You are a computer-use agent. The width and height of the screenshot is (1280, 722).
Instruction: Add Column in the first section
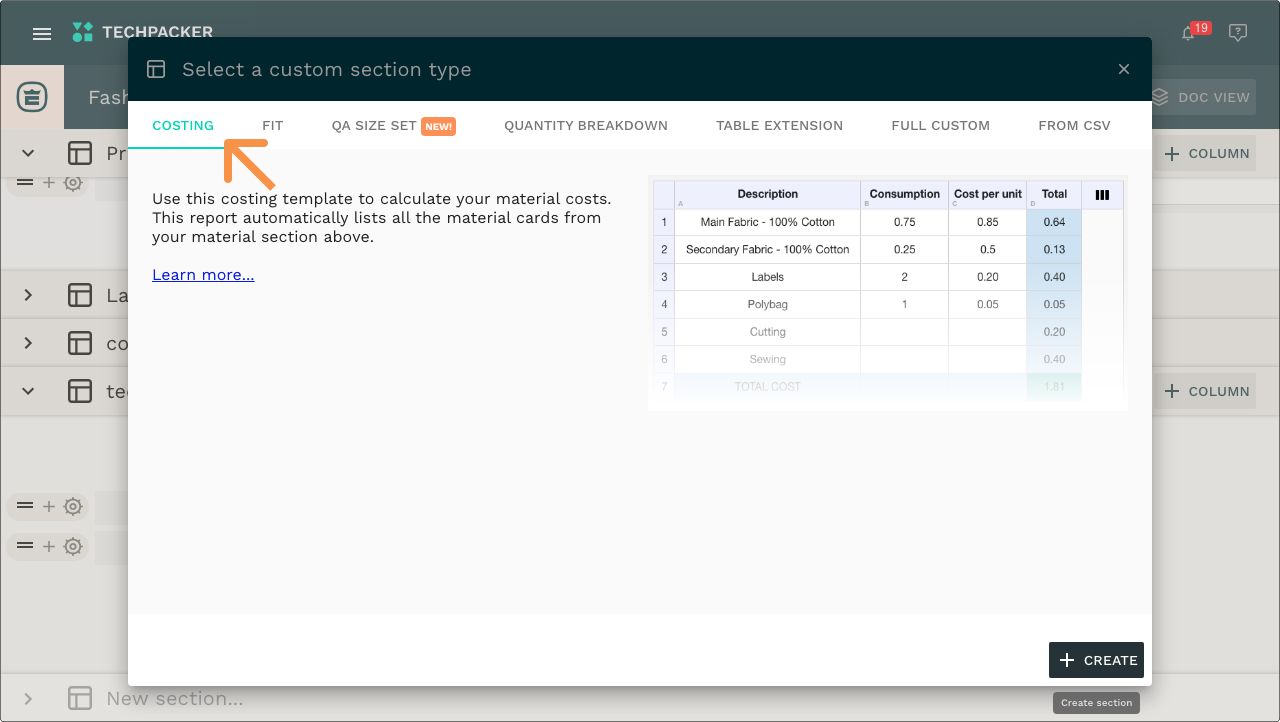(x=1207, y=153)
